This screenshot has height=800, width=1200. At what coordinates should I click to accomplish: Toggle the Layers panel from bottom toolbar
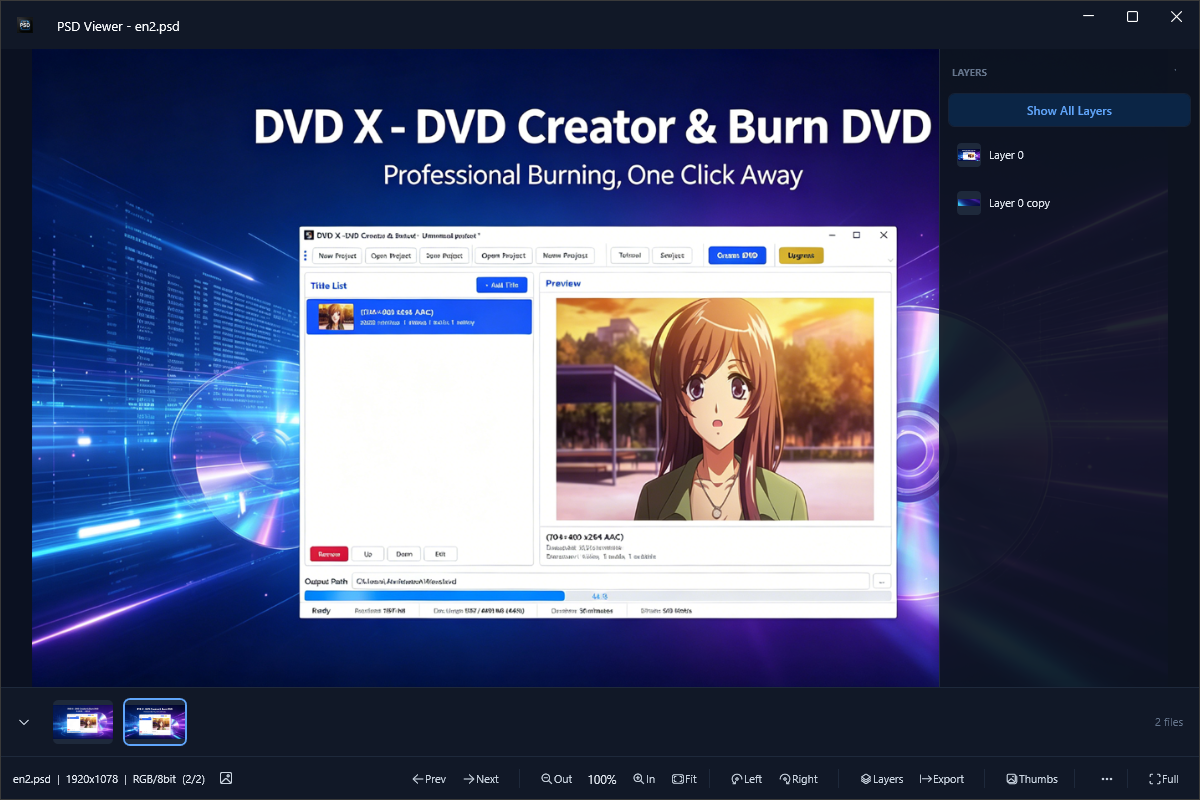click(882, 779)
